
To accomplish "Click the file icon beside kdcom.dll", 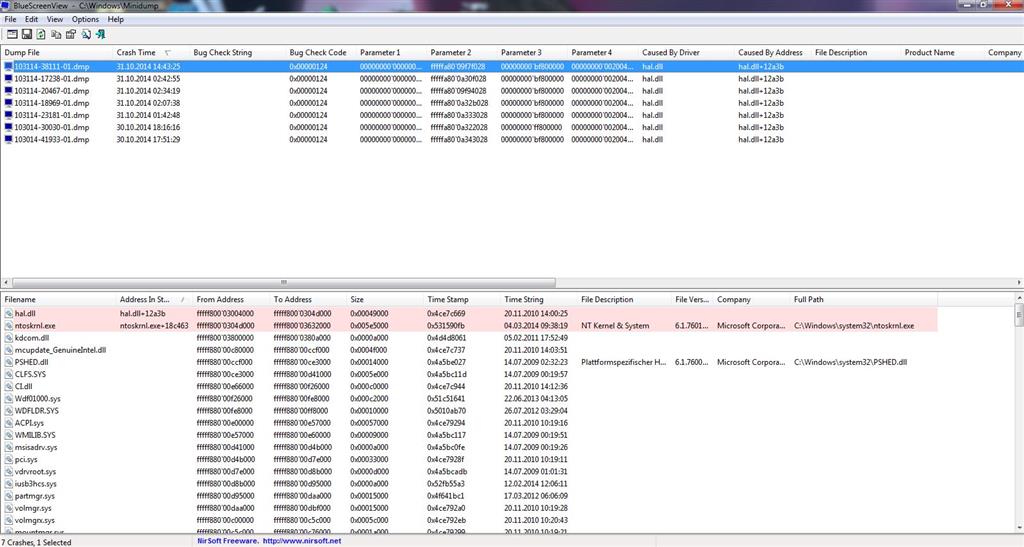I will 8,338.
